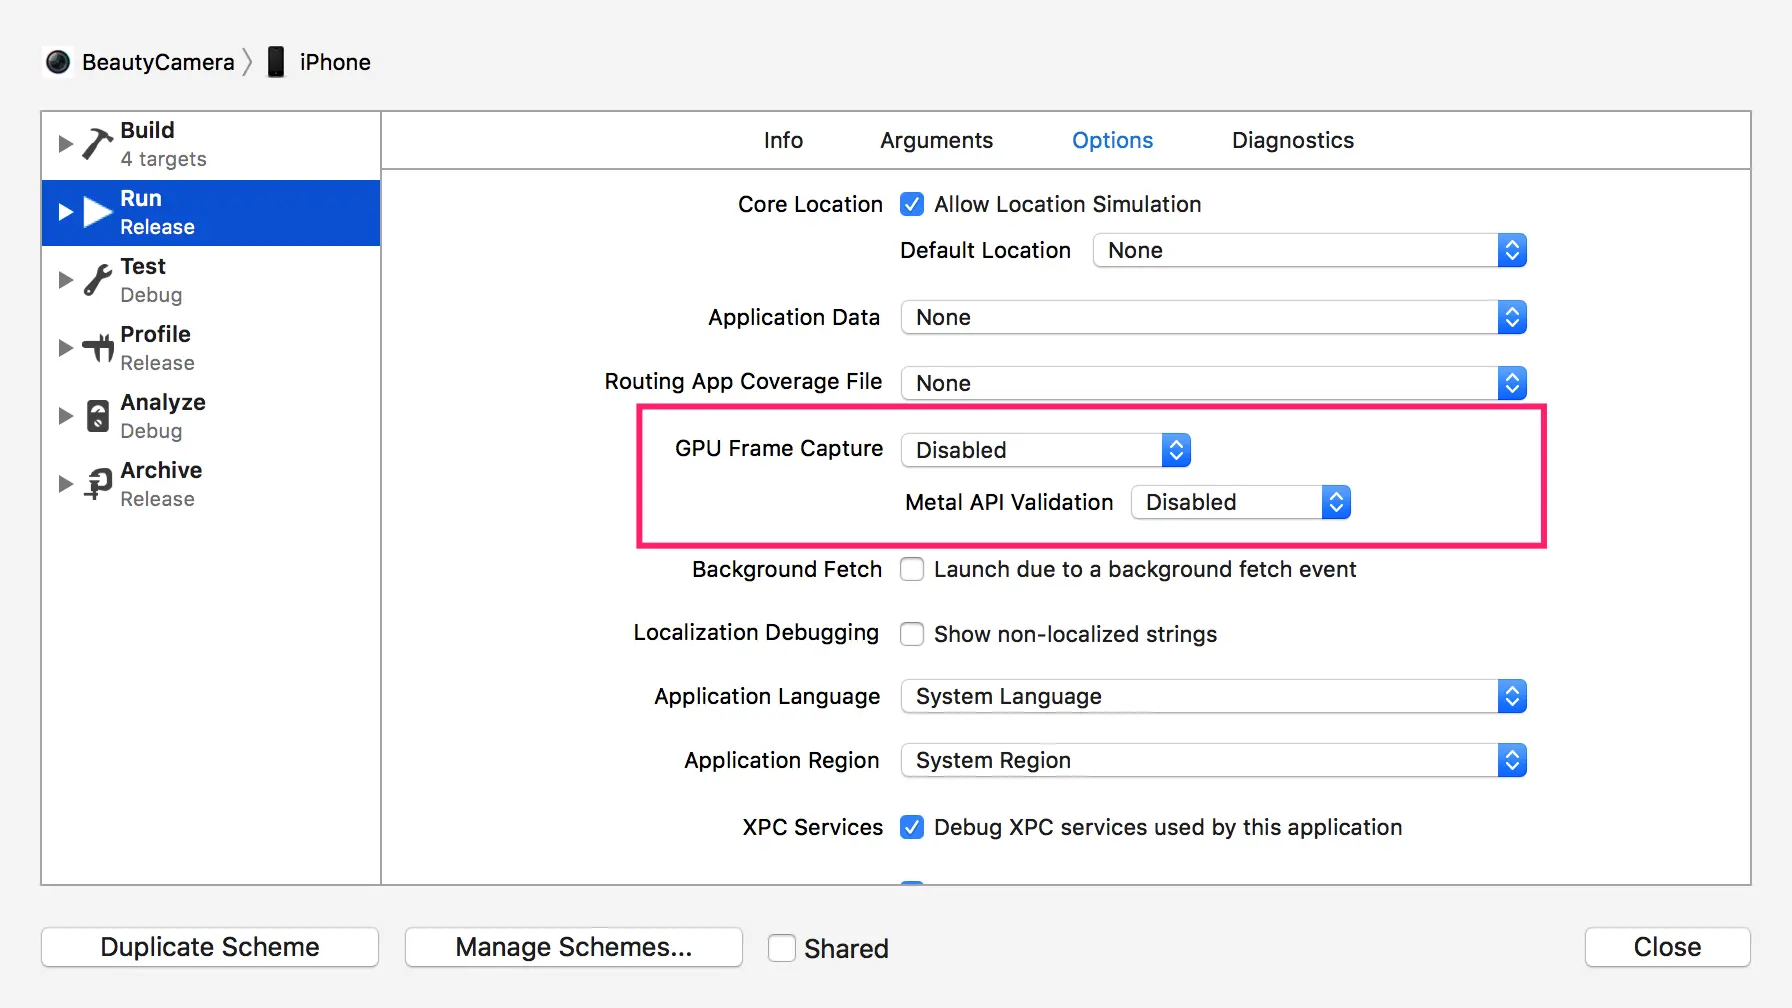This screenshot has height=1008, width=1792.
Task: Expand the Build action disclosure triangle
Action: 66,144
